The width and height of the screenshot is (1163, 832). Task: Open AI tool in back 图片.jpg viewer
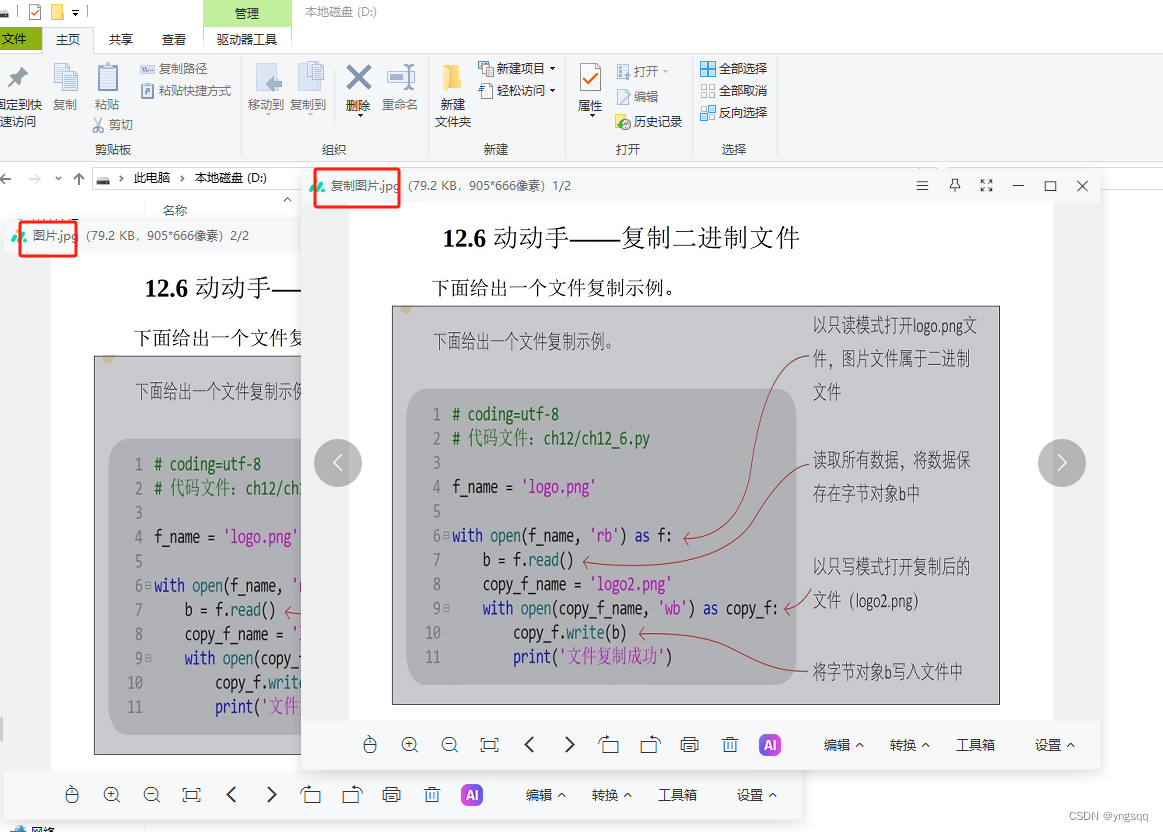pyautogui.click(x=472, y=795)
